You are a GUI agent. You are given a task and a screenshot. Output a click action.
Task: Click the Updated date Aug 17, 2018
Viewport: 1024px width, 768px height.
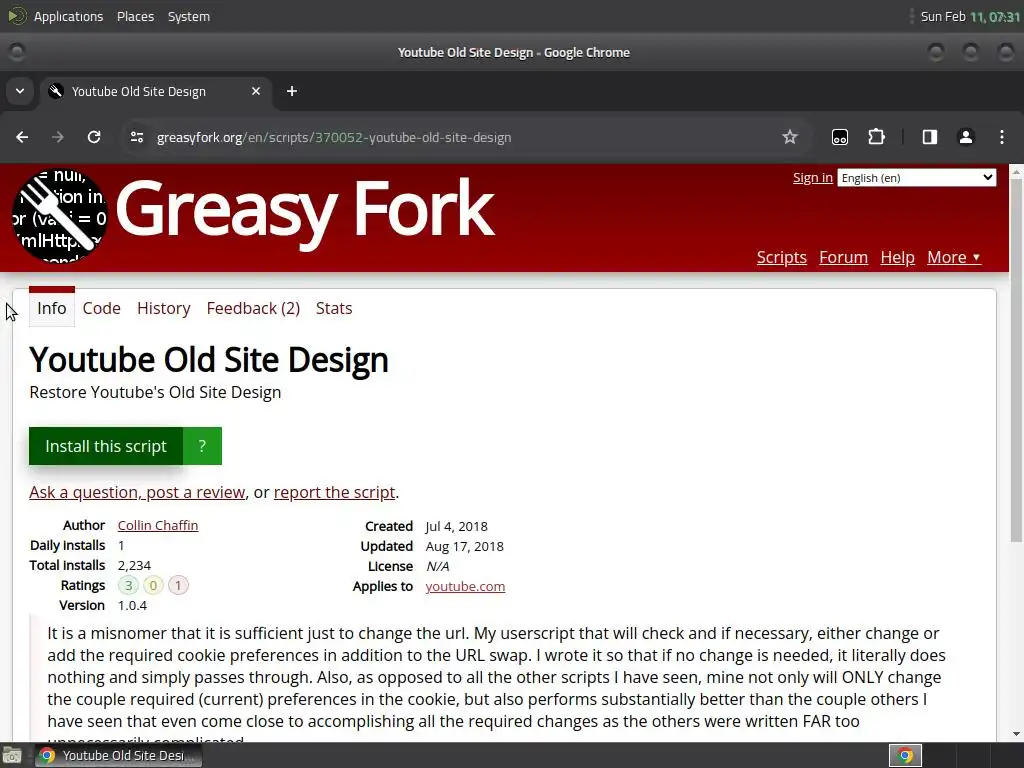tap(464, 547)
